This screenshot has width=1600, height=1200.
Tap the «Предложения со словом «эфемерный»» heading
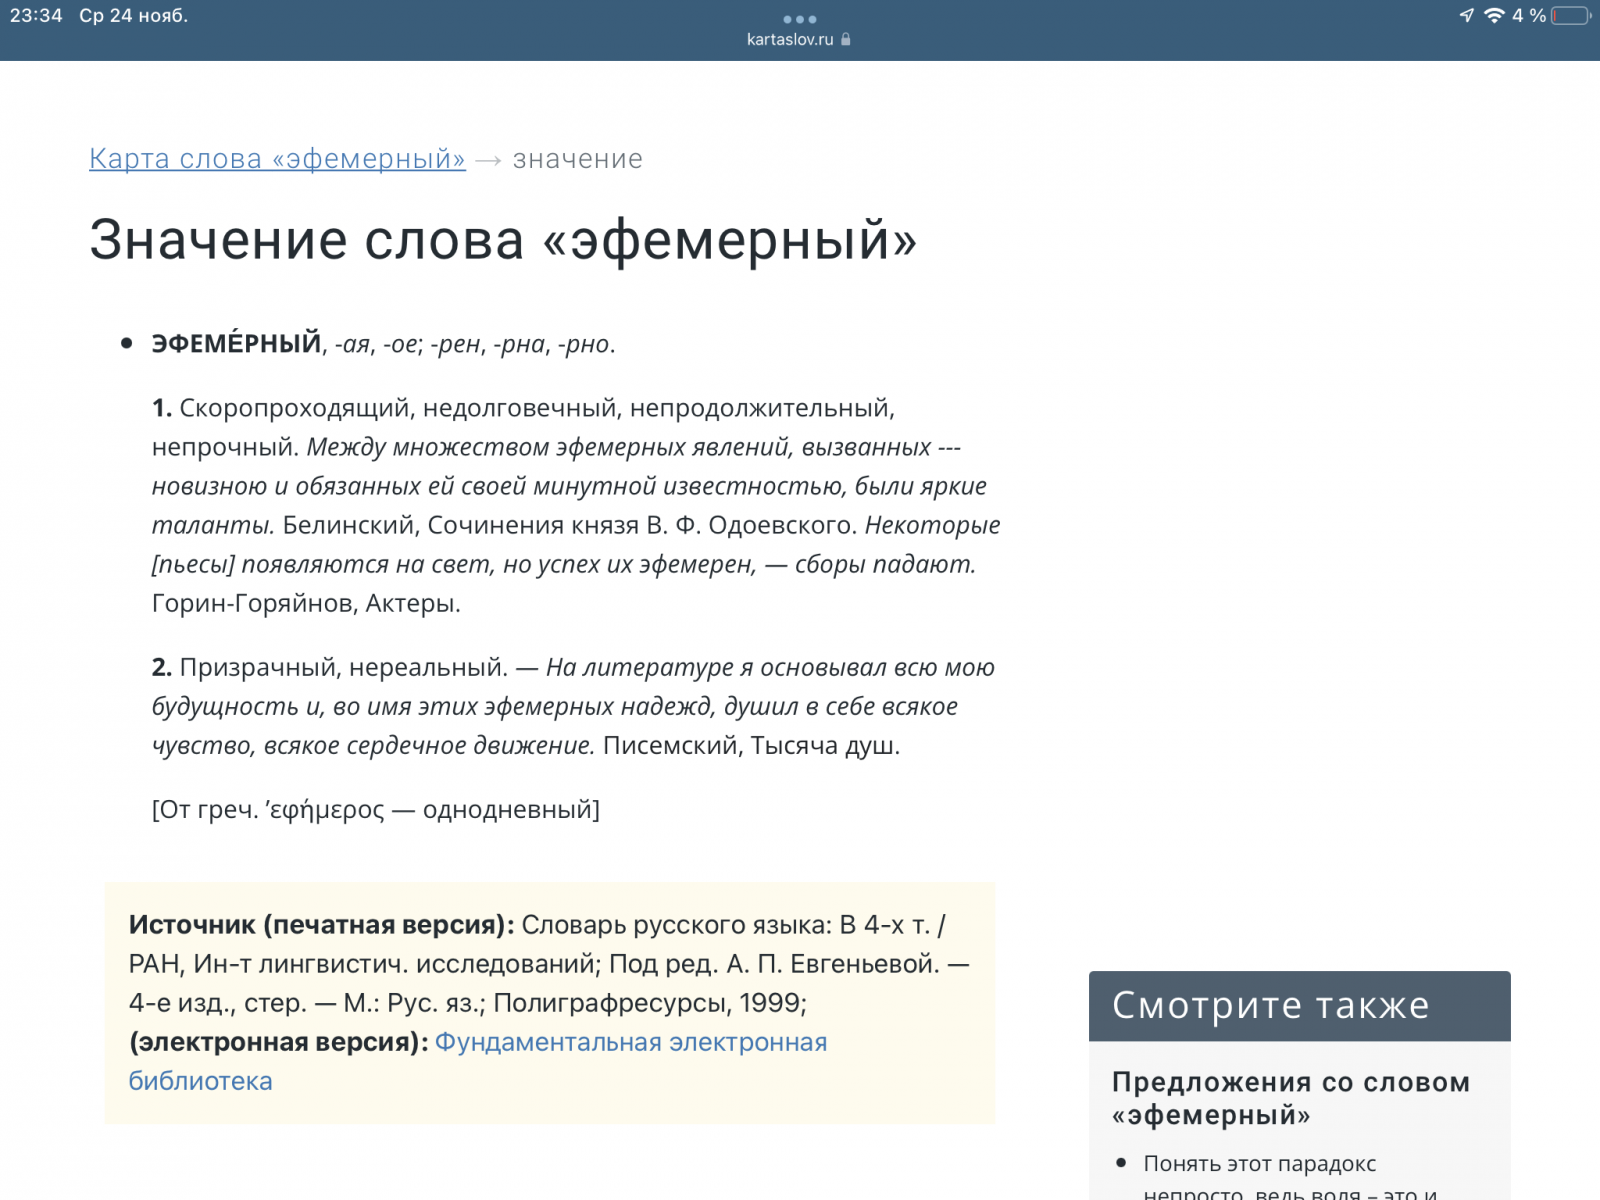pyautogui.click(x=1290, y=1098)
